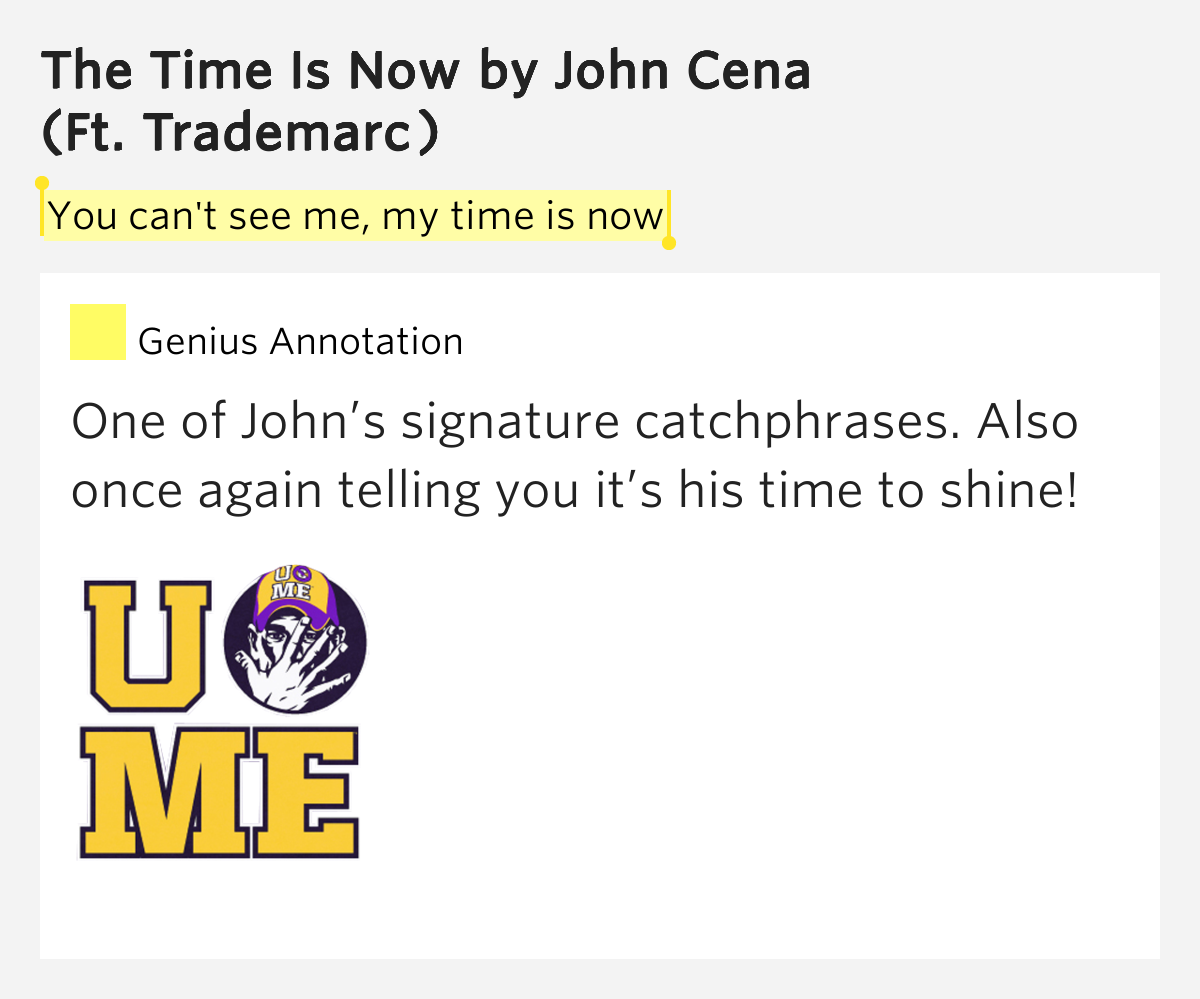Screen dimensions: 1200x999
Task: Click the word "Also" in the annotation
Action: click(x=1028, y=422)
